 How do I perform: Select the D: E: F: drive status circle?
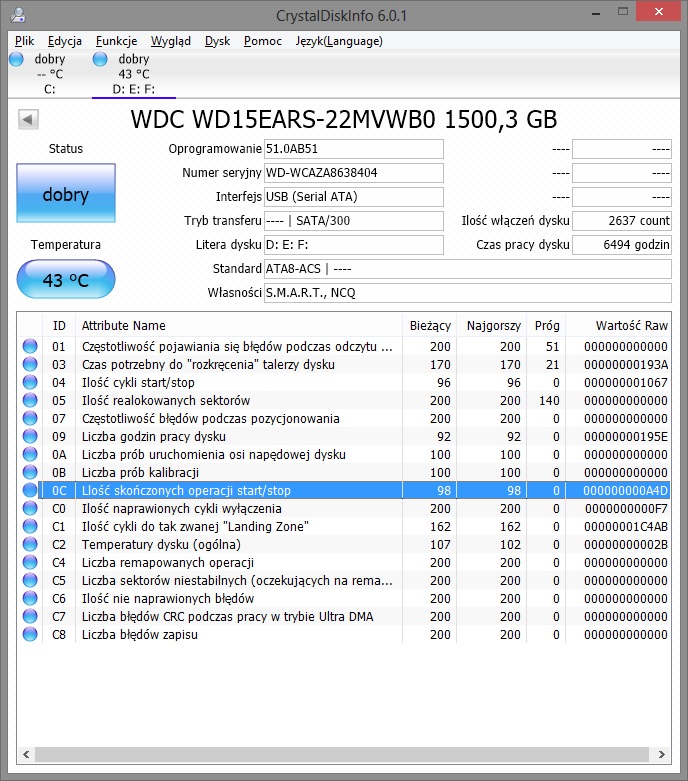point(100,59)
